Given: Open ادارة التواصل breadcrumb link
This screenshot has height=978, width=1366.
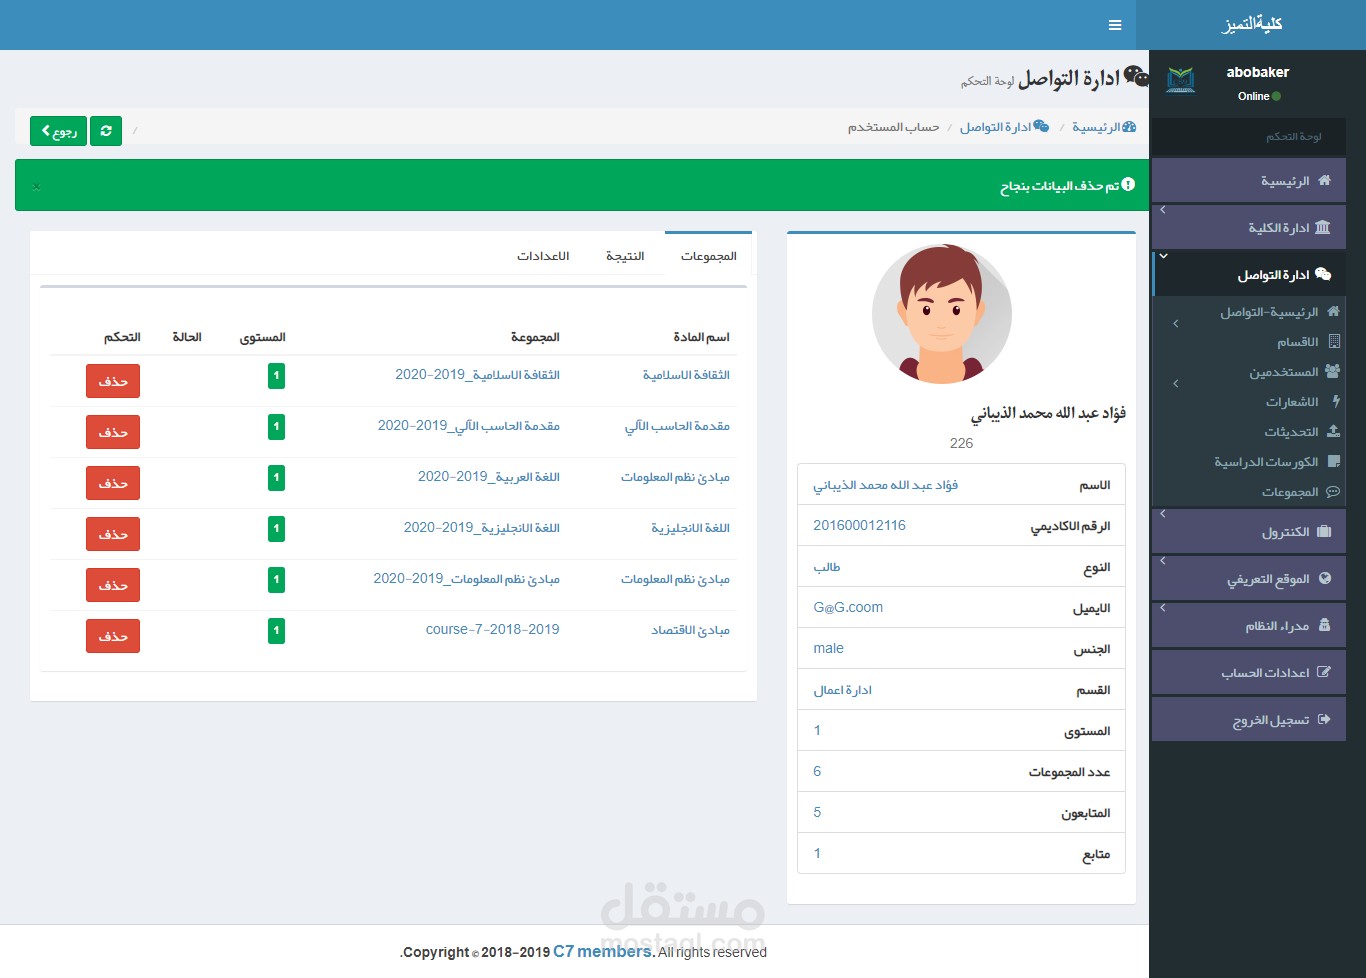Looking at the screenshot, I should coord(1004,127).
